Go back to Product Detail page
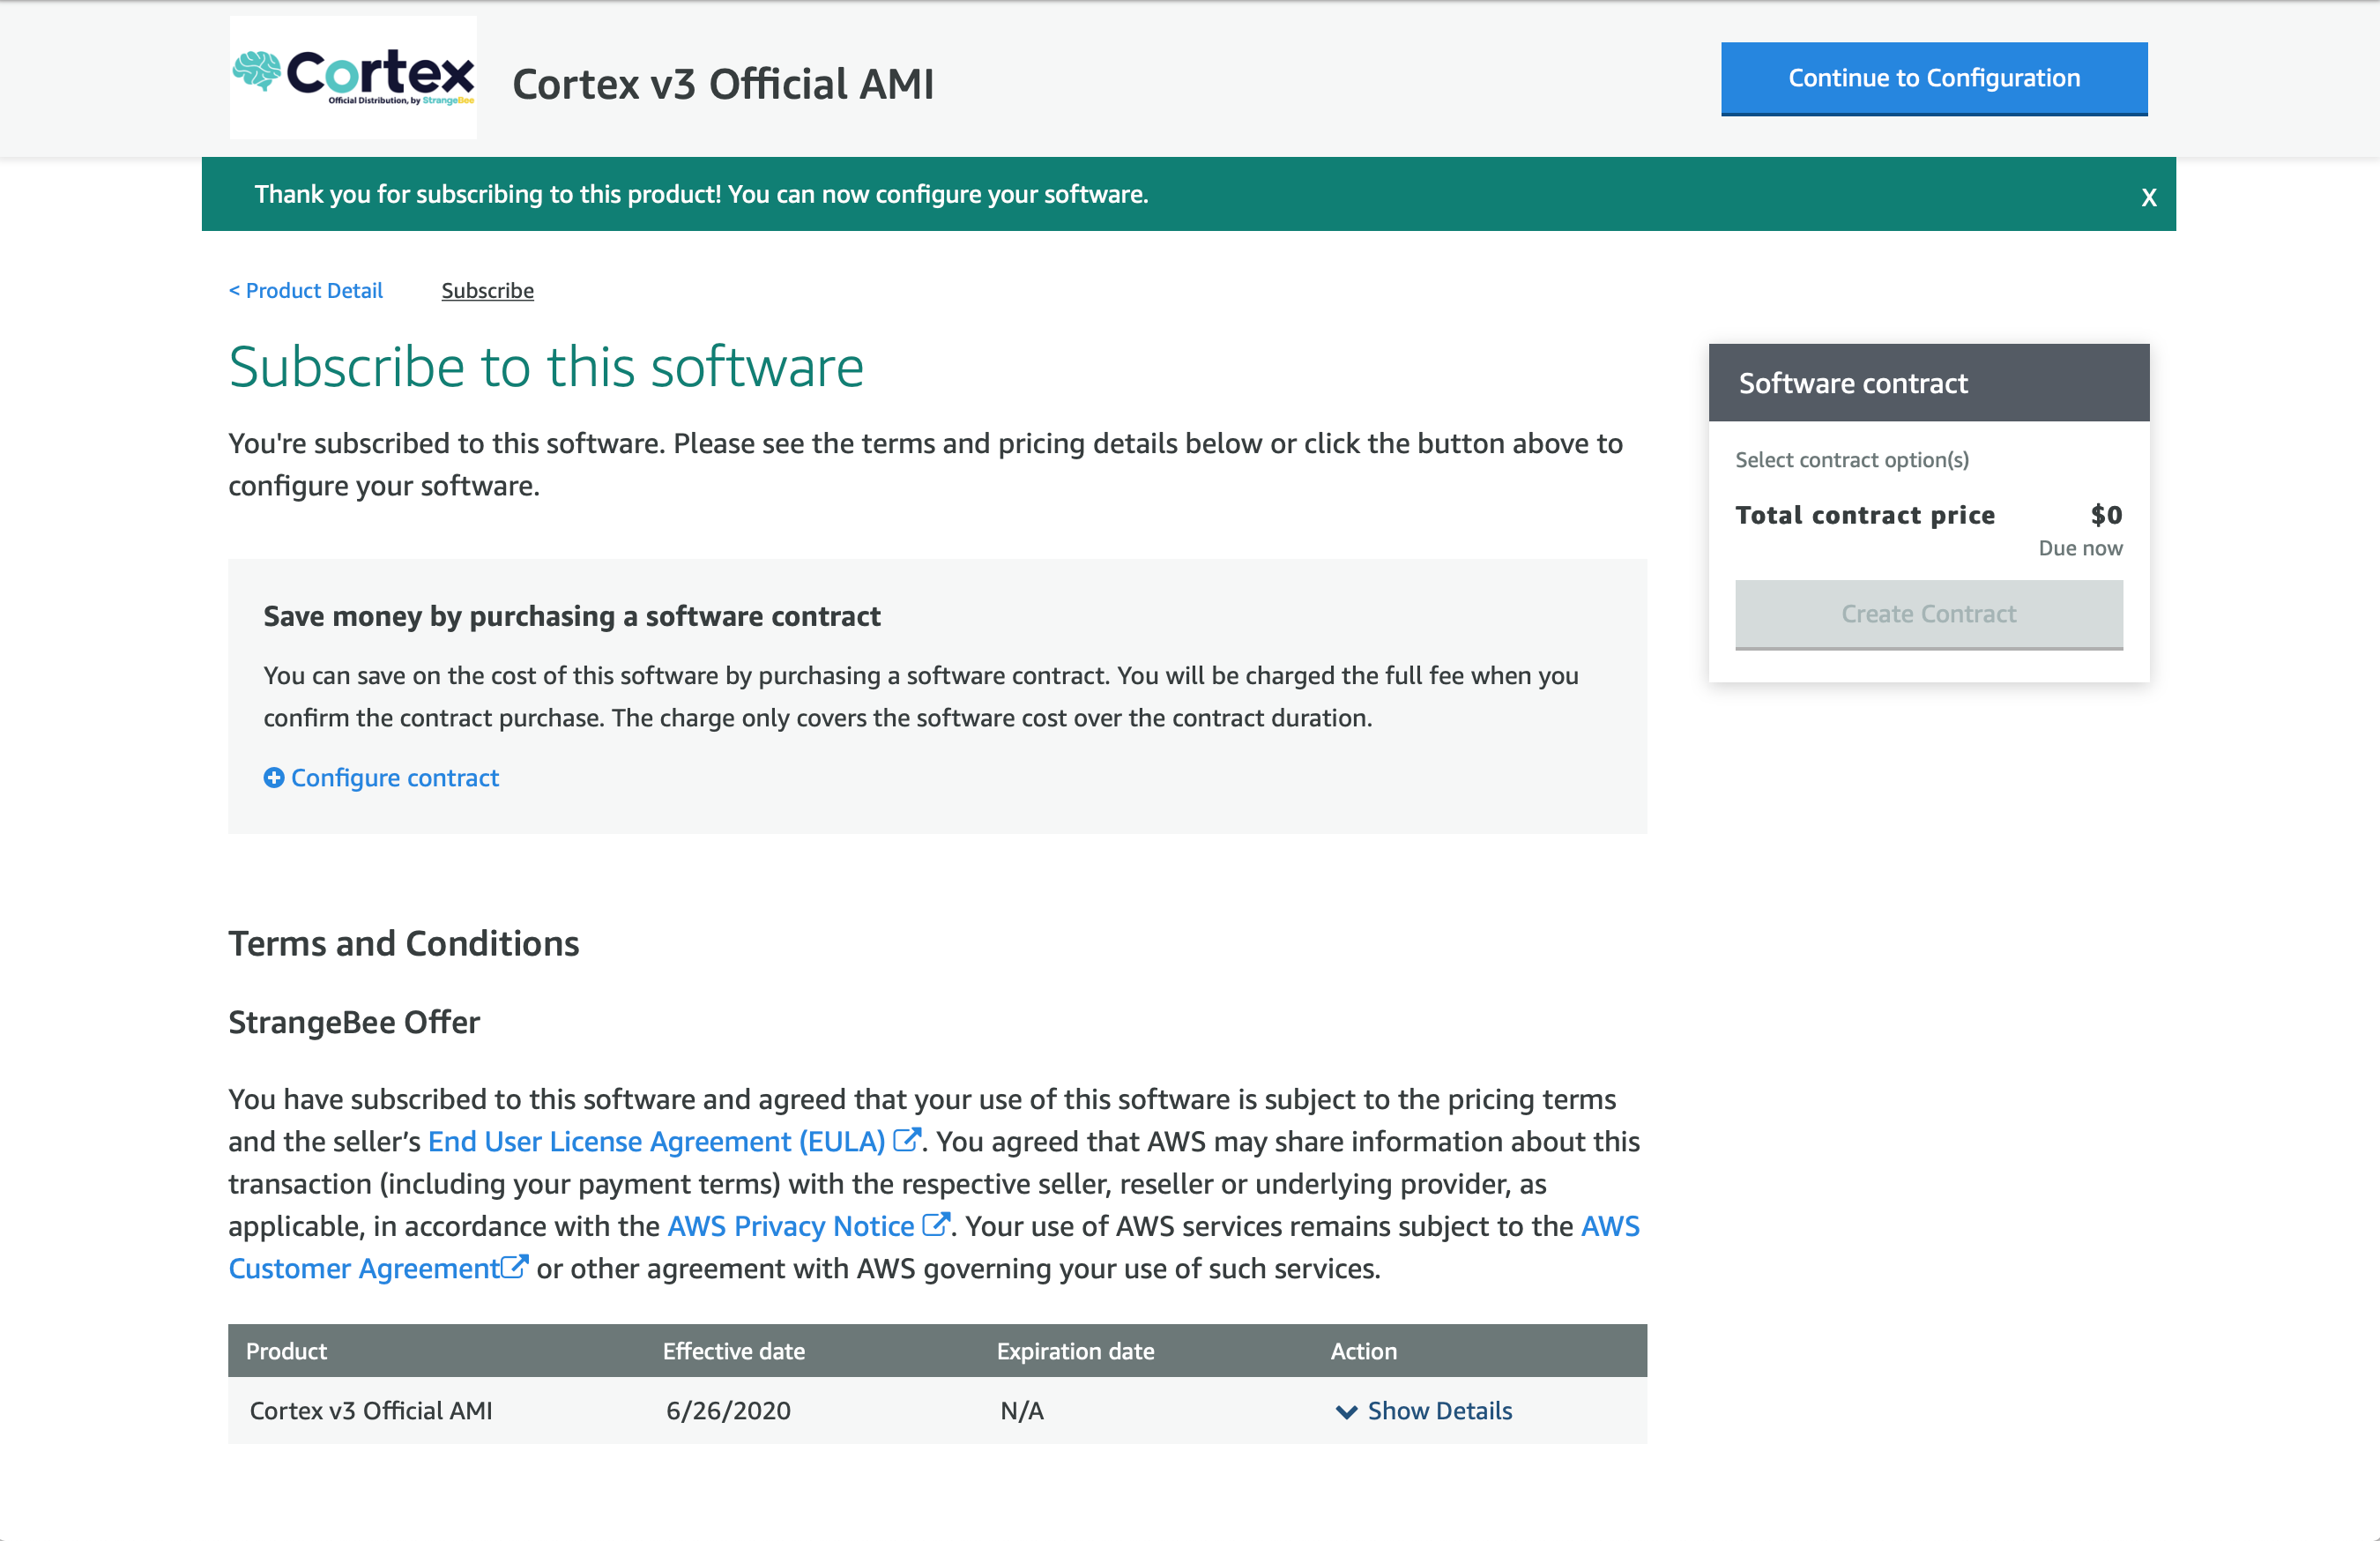Image resolution: width=2380 pixels, height=1541 pixels. [x=306, y=290]
